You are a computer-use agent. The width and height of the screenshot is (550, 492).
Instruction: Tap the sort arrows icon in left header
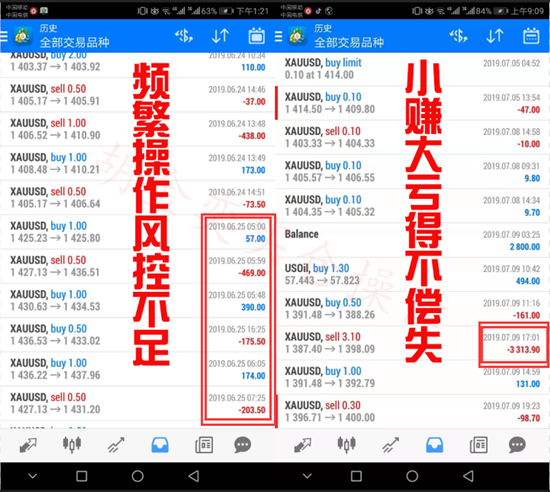tap(220, 36)
